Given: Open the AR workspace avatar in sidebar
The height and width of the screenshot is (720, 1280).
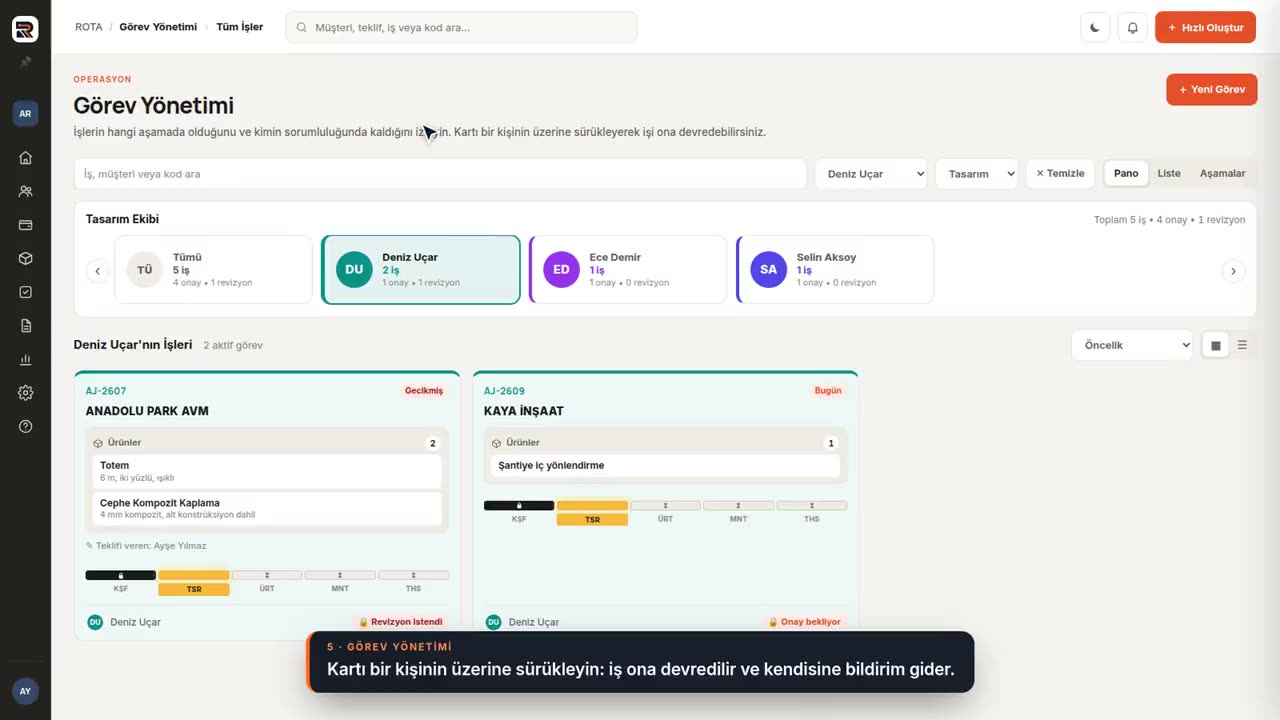Looking at the screenshot, I should [25, 113].
